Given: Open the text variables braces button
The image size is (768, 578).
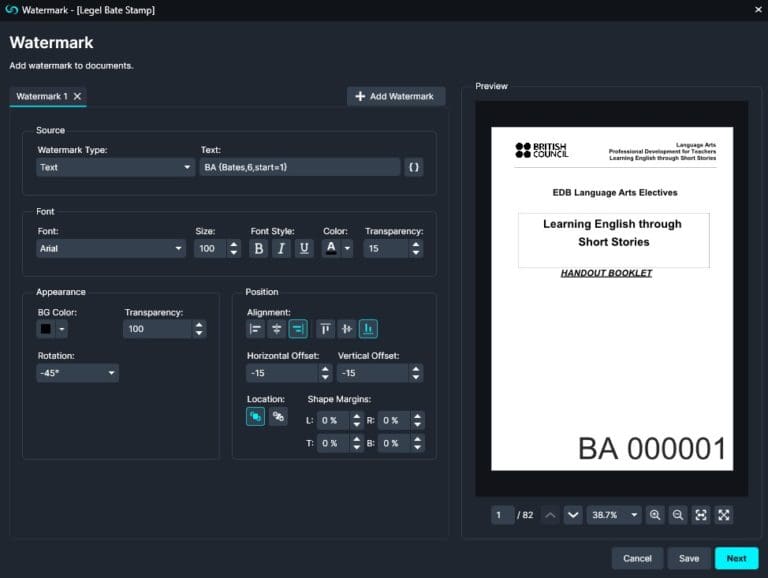Looking at the screenshot, I should click(x=414, y=168).
